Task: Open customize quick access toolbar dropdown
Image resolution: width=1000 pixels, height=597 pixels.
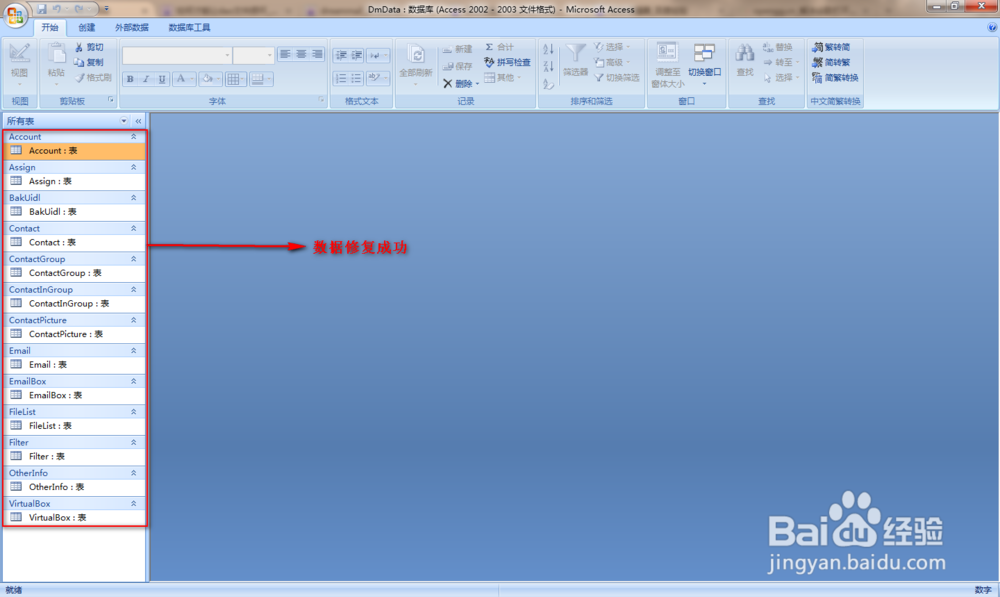Action: (107, 9)
